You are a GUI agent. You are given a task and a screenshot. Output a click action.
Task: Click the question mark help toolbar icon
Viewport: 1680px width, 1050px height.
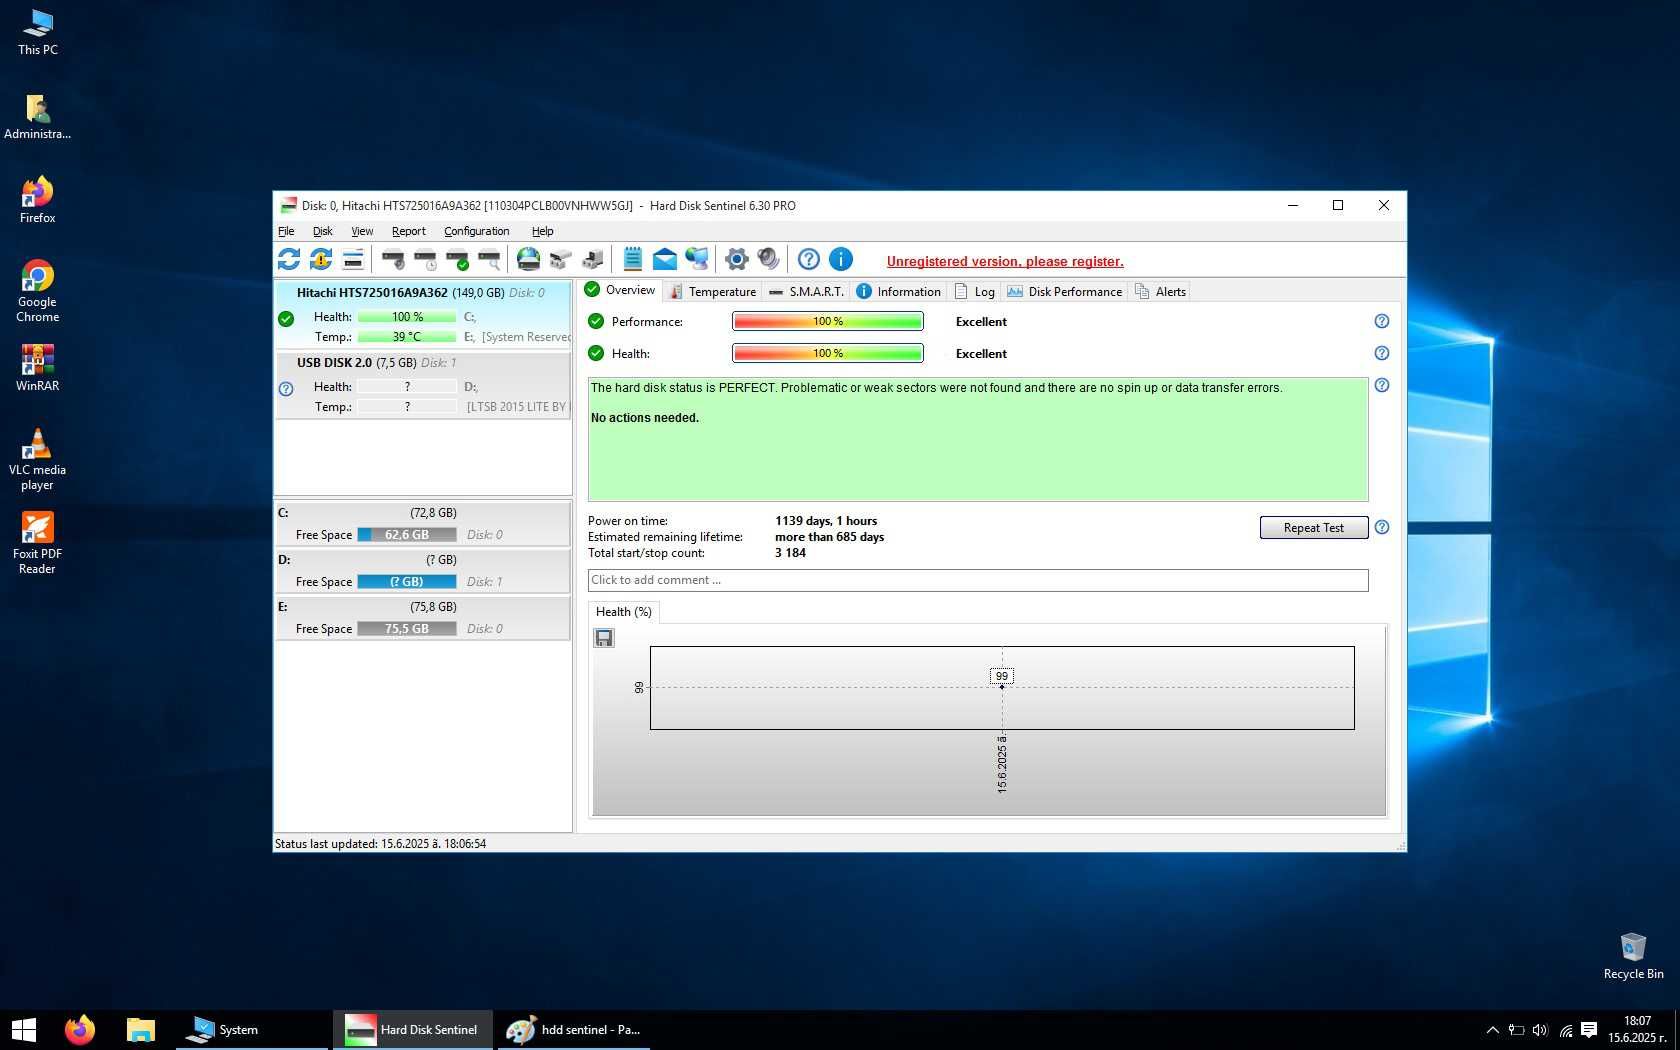pos(809,260)
